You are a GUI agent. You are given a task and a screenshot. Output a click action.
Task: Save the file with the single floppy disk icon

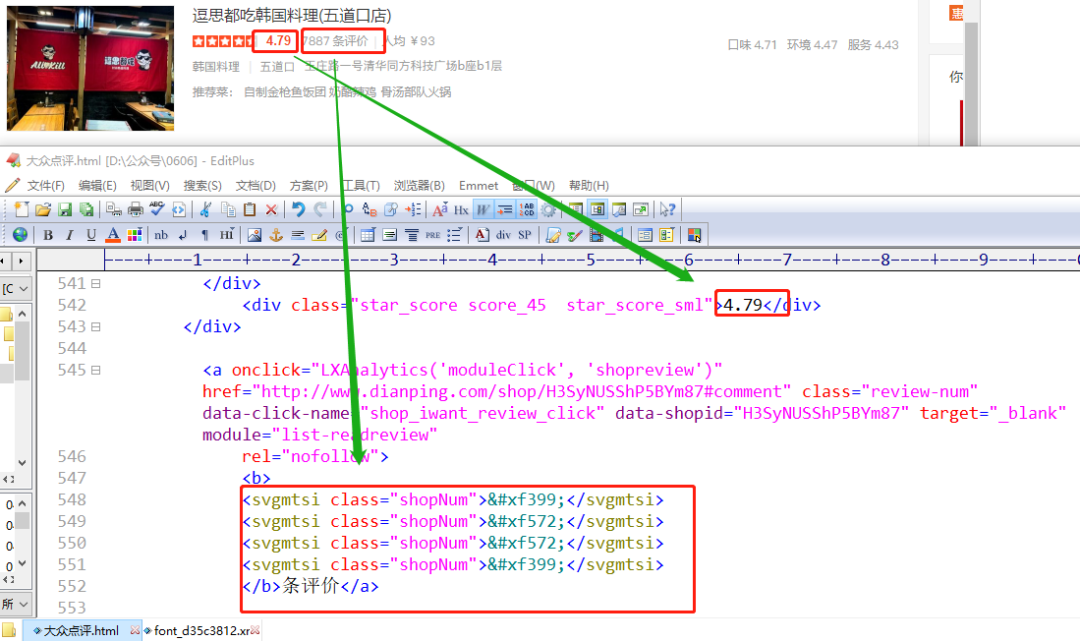click(65, 209)
